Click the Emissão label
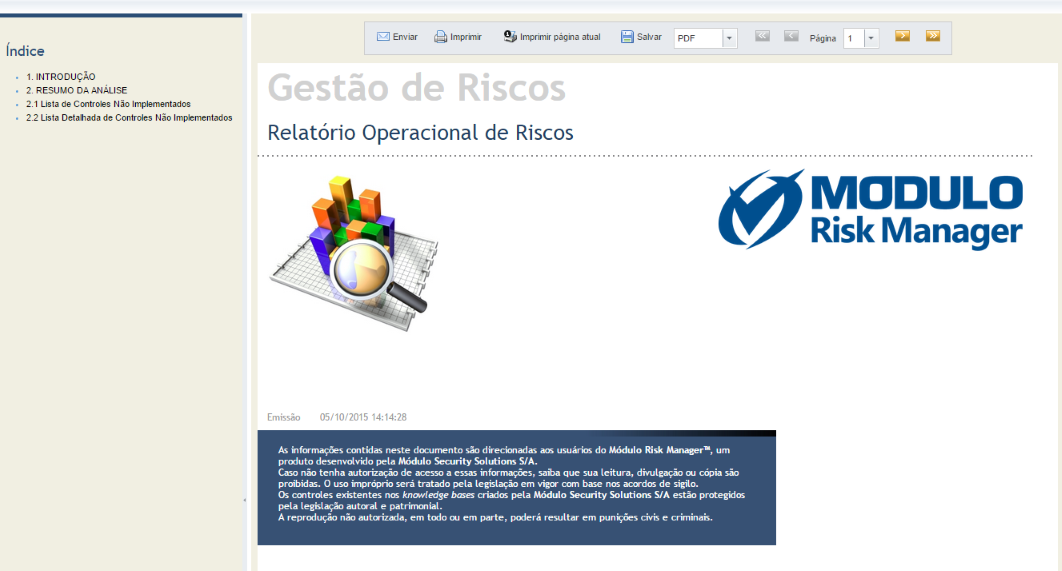The height and width of the screenshot is (571, 1062). tap(284, 417)
